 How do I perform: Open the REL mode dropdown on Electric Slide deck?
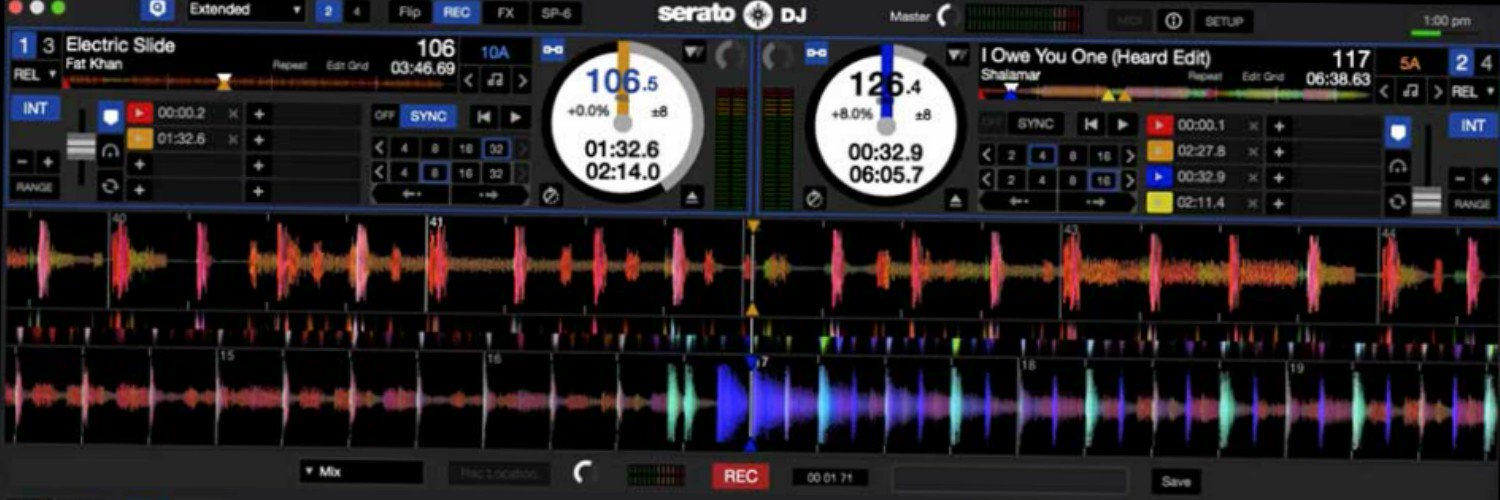tap(36, 74)
